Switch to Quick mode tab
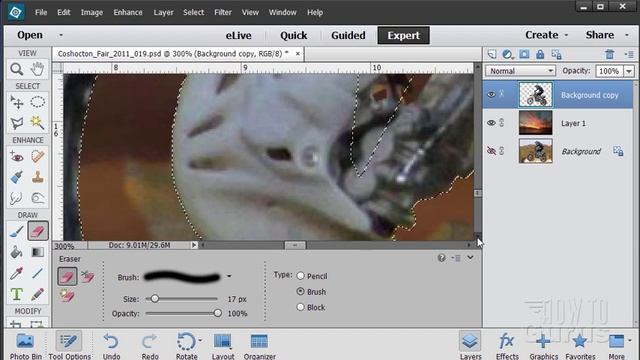 pos(293,36)
